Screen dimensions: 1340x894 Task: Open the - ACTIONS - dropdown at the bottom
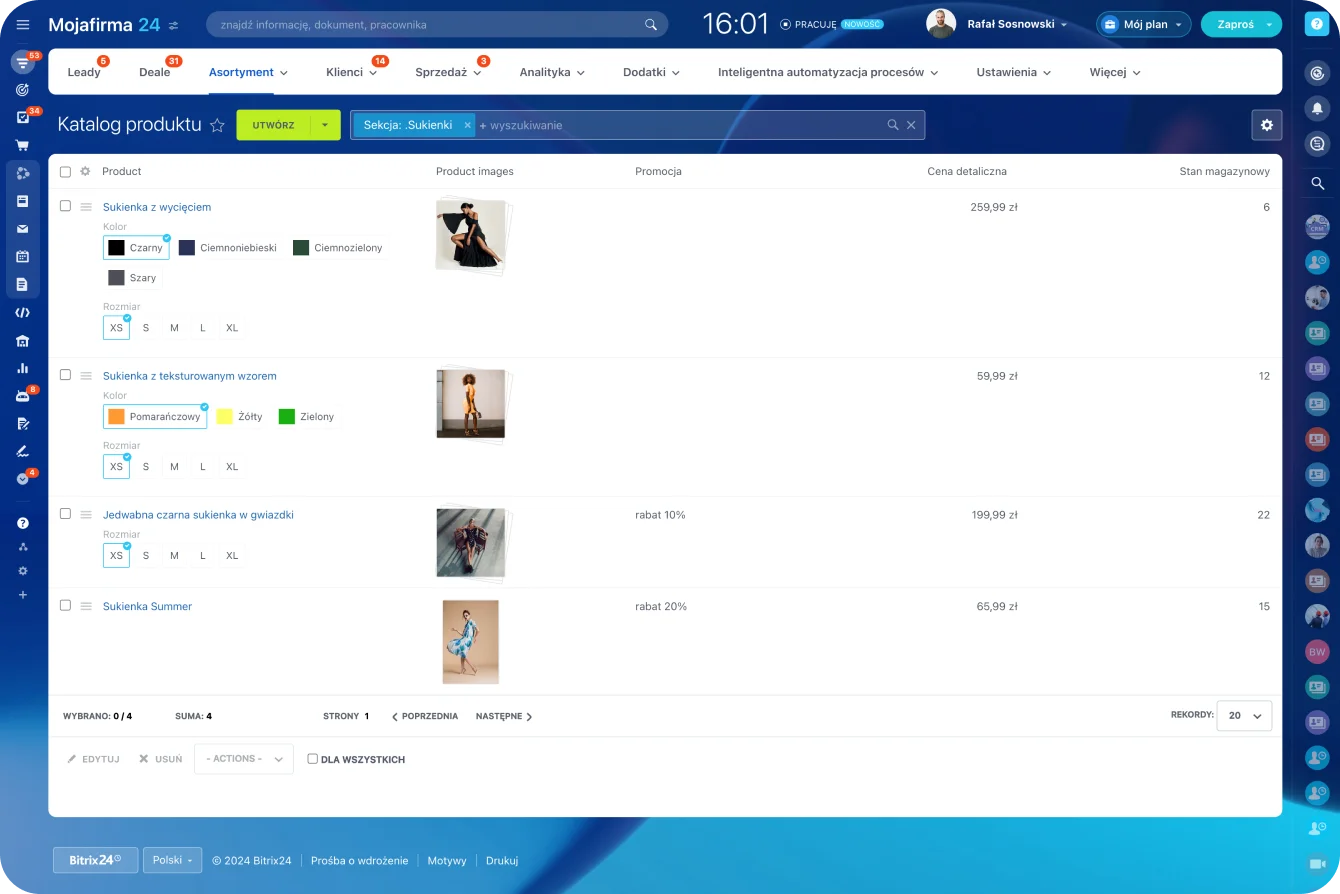pos(243,759)
